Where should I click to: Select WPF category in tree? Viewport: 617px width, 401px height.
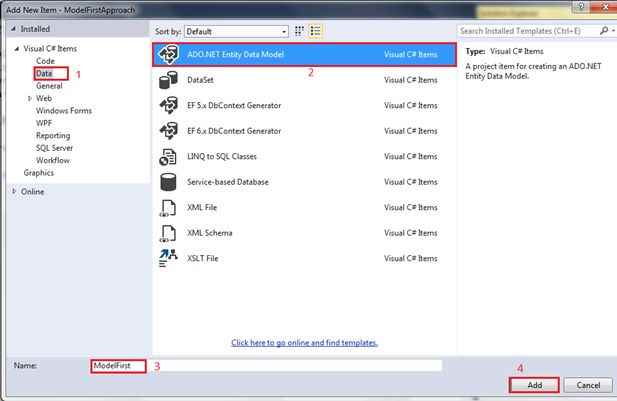(44, 123)
